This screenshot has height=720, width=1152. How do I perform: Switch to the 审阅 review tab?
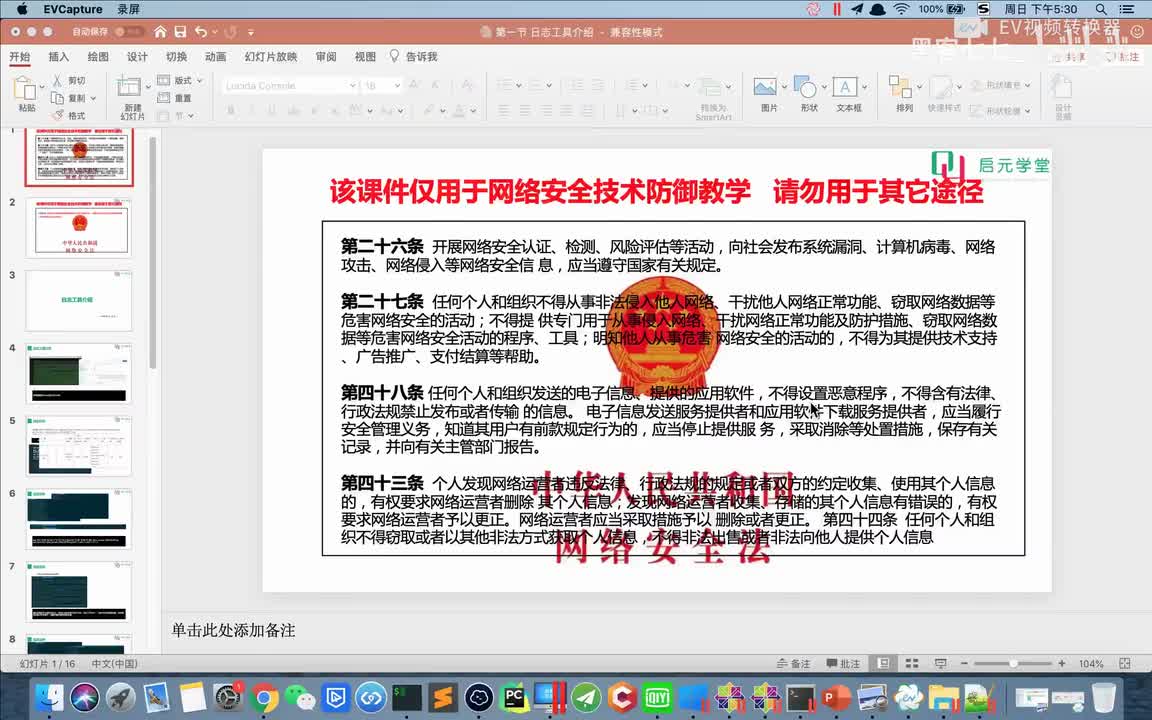(x=326, y=57)
